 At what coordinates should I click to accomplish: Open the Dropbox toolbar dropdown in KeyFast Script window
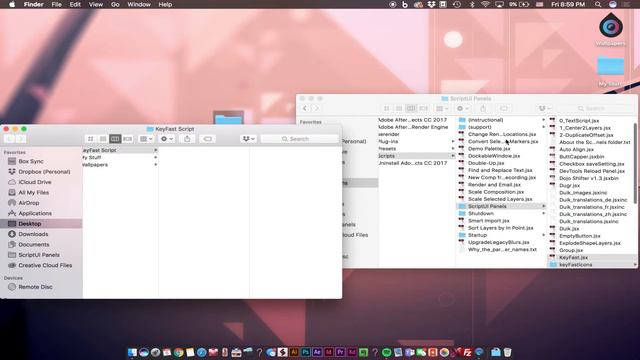click(x=248, y=139)
